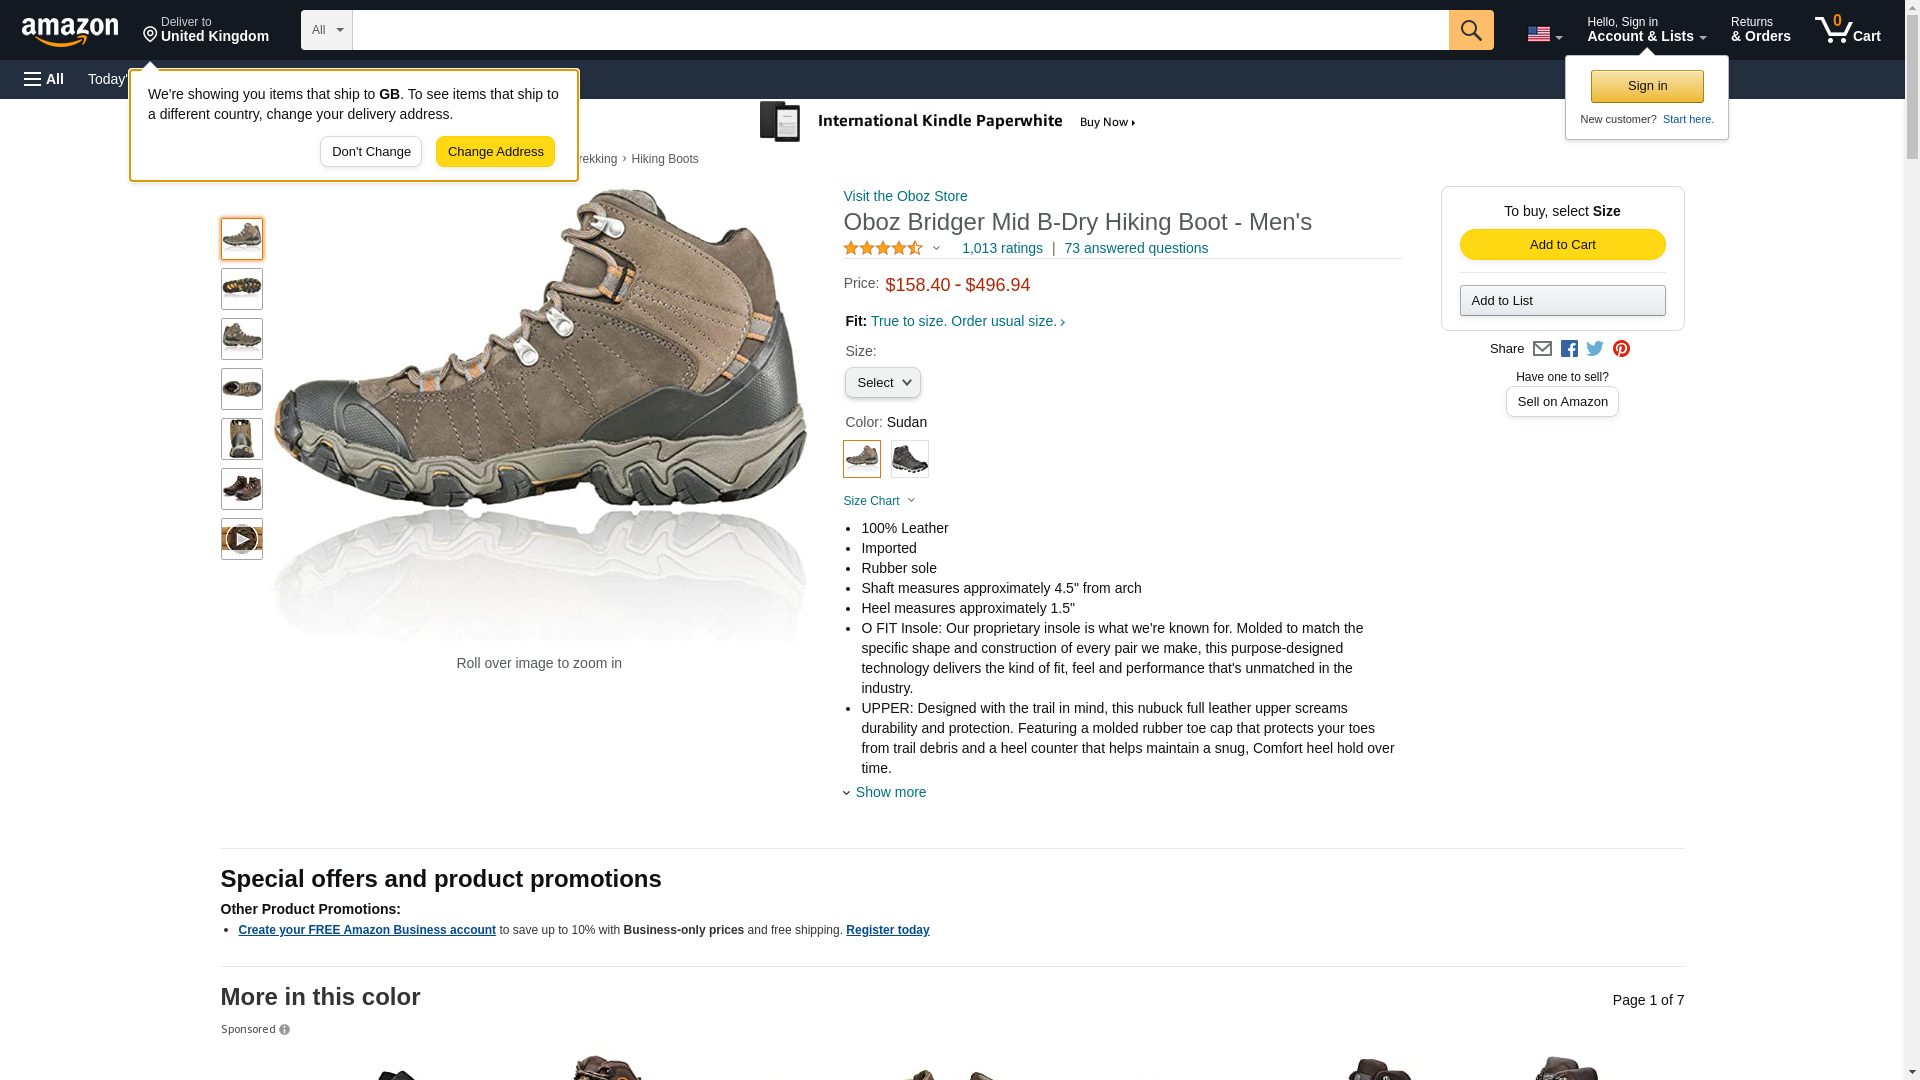The width and height of the screenshot is (1920, 1080).
Task: Share the boot on Facebook
Action: [x=1569, y=349]
